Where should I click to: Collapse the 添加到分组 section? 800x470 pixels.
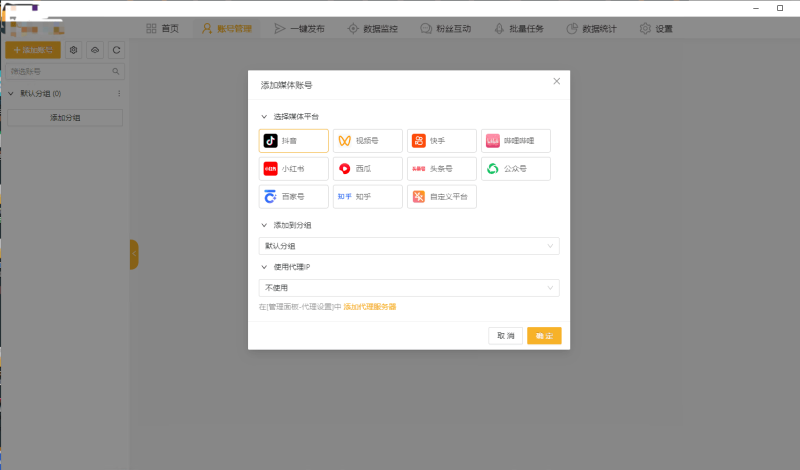264,225
